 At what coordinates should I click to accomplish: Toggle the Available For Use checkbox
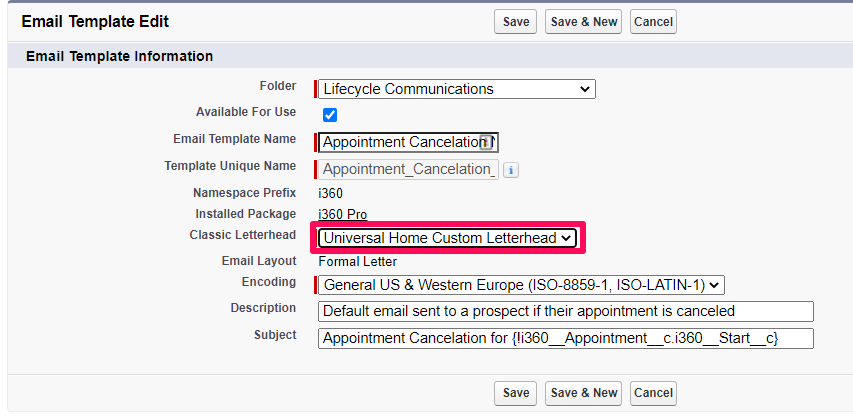[x=330, y=115]
